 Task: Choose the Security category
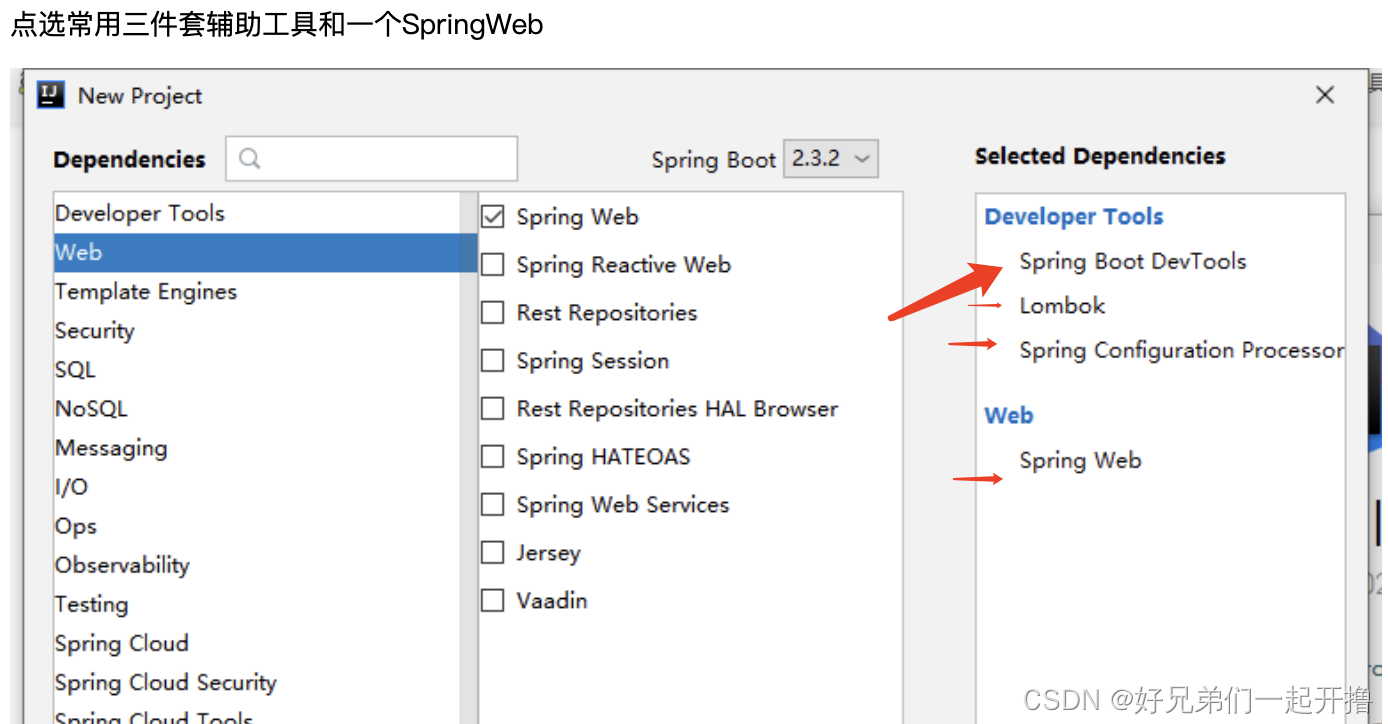257,330
